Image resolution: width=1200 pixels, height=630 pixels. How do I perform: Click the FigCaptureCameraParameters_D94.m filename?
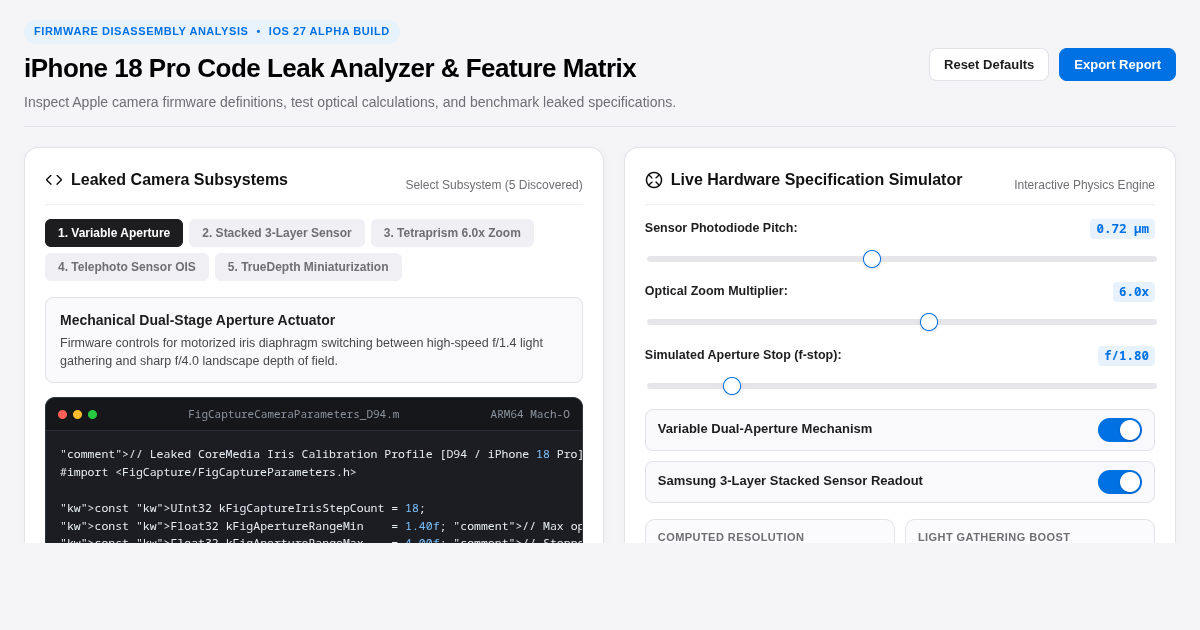pyautogui.click(x=294, y=414)
